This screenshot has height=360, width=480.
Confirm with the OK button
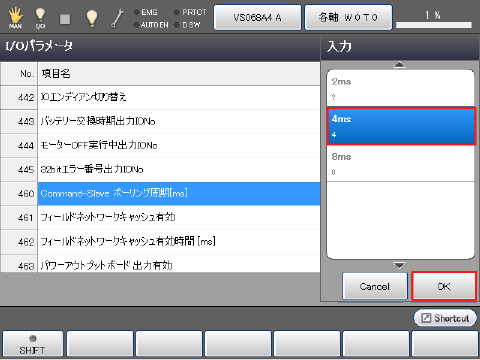coord(444,286)
